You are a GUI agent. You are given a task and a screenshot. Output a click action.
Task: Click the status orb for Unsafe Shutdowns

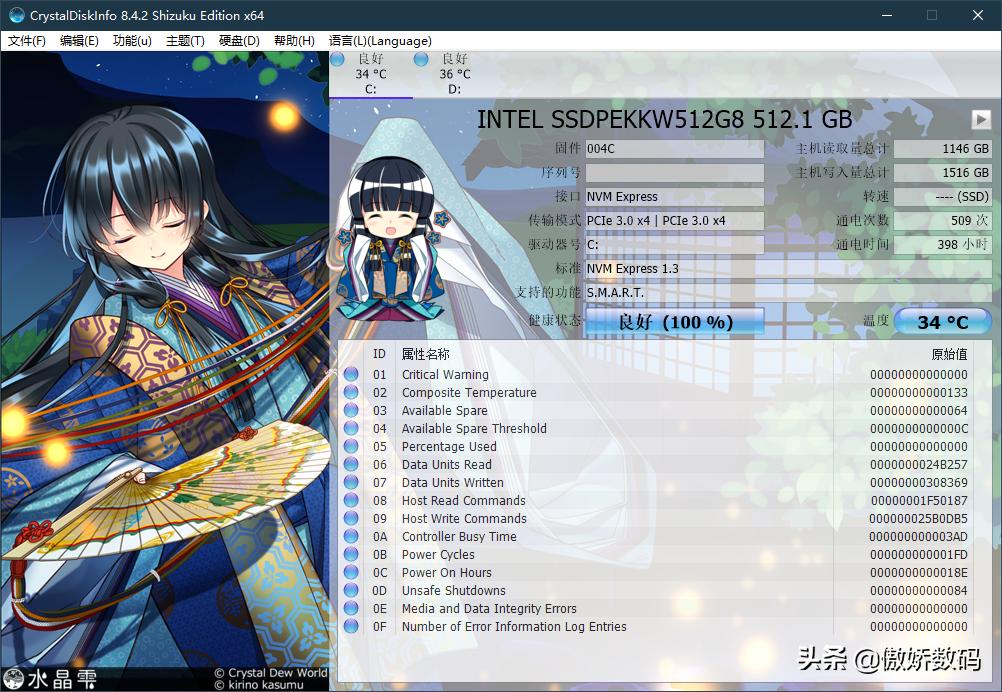tap(351, 591)
